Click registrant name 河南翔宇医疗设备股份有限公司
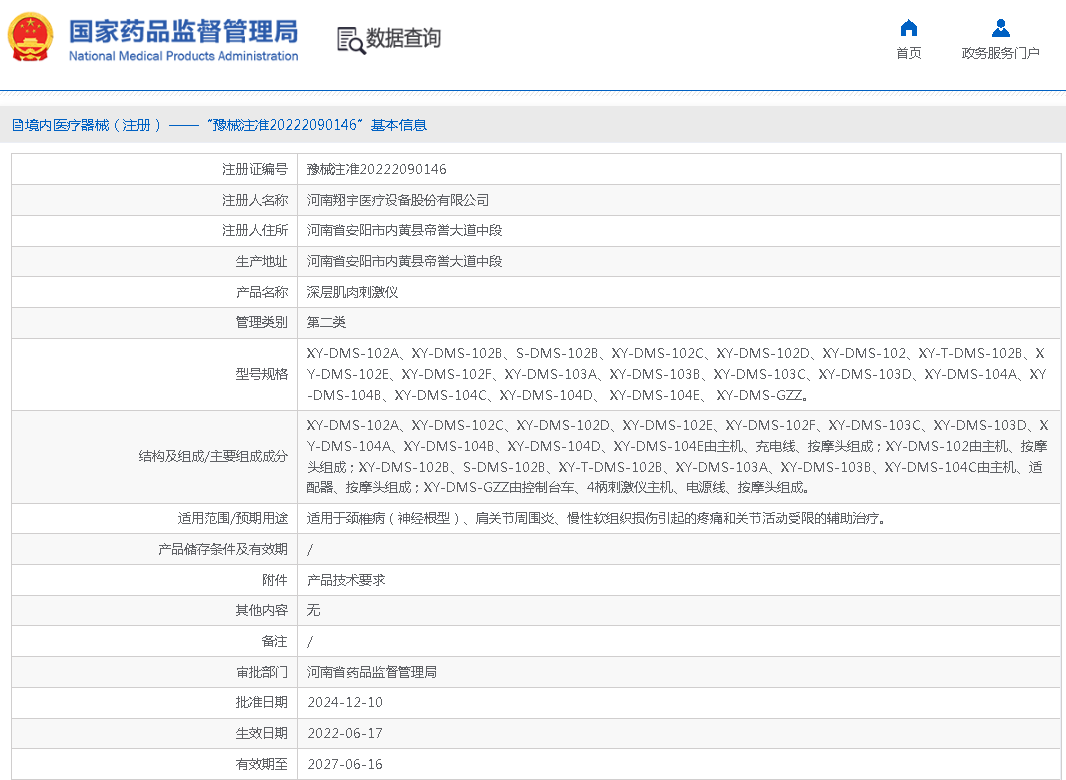This screenshot has height=780, width=1066. click(397, 200)
